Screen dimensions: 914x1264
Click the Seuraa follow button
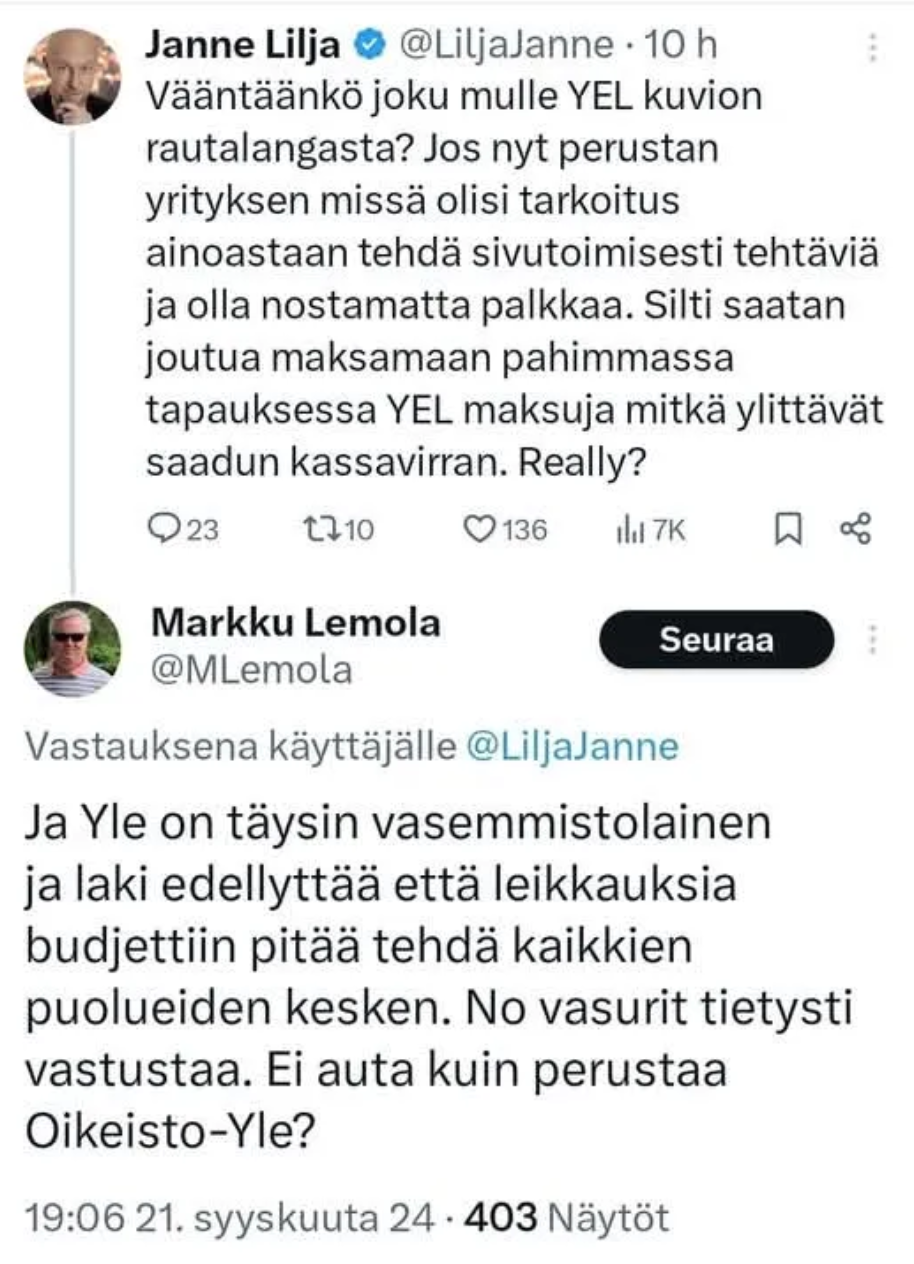pos(716,640)
